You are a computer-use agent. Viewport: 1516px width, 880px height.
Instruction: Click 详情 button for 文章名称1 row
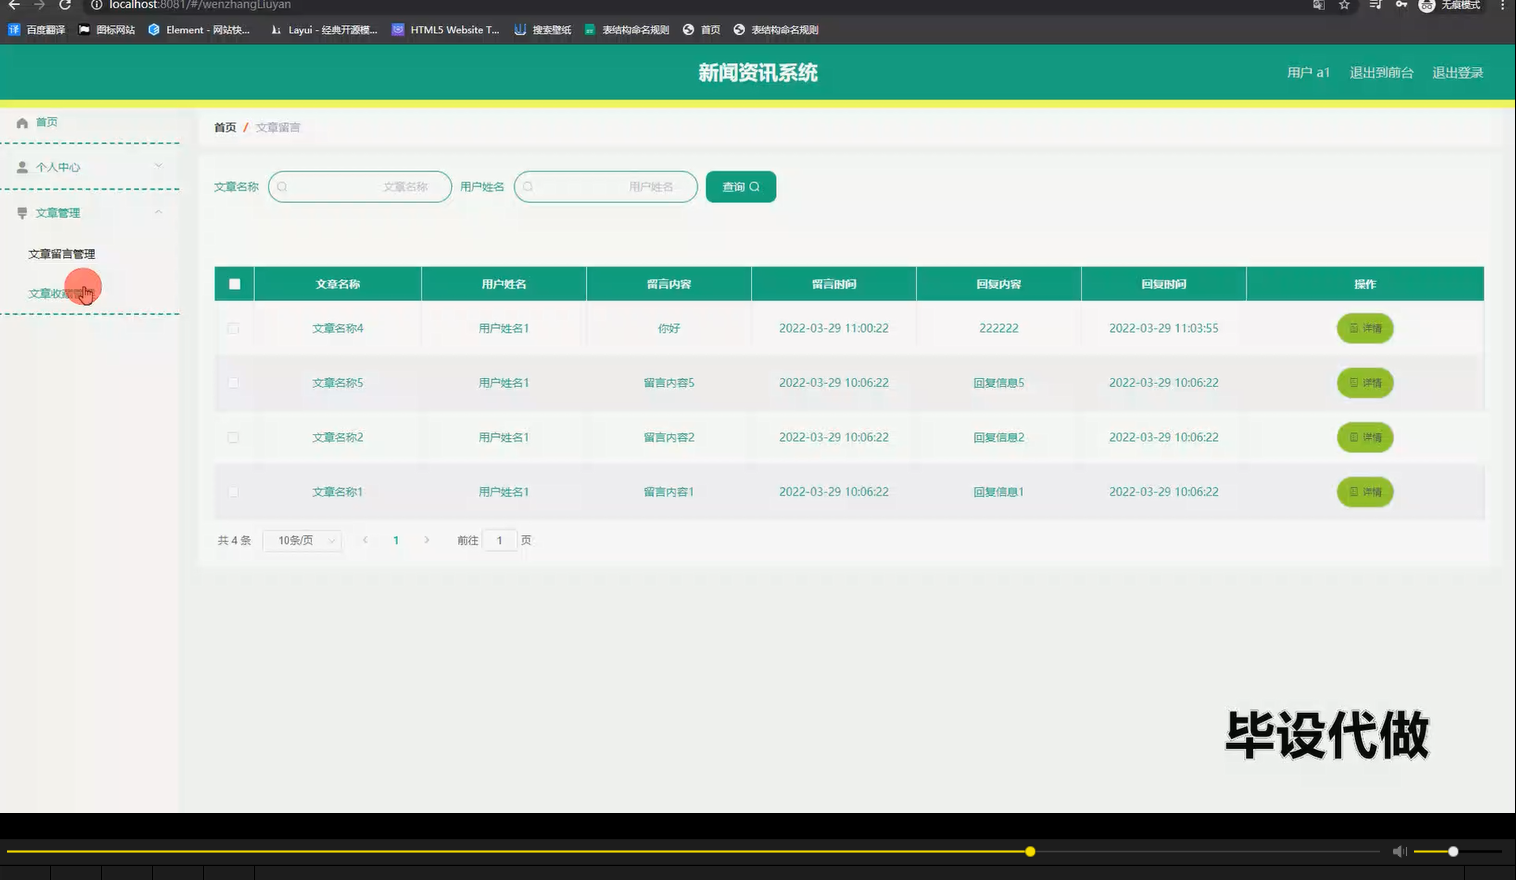[1365, 492]
